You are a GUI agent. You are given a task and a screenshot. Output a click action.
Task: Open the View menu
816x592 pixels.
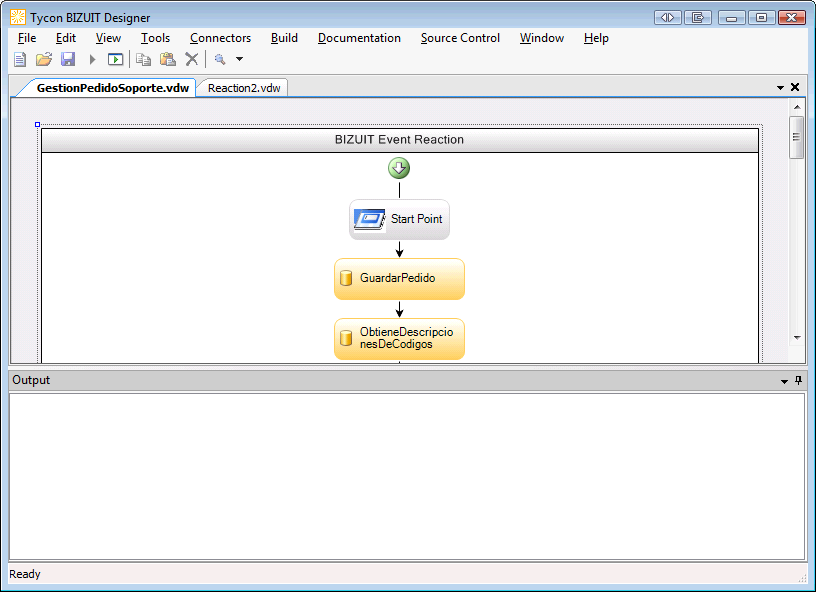tap(108, 38)
